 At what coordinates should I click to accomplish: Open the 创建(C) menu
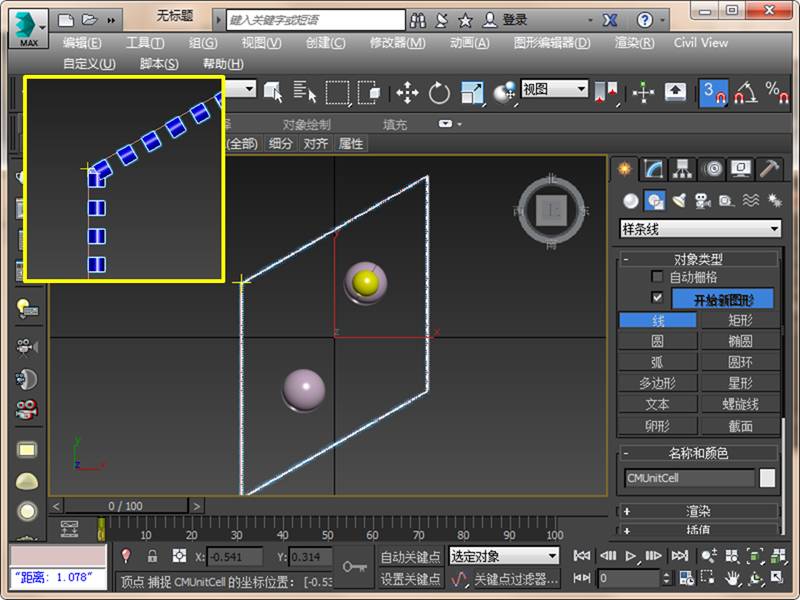pos(325,43)
